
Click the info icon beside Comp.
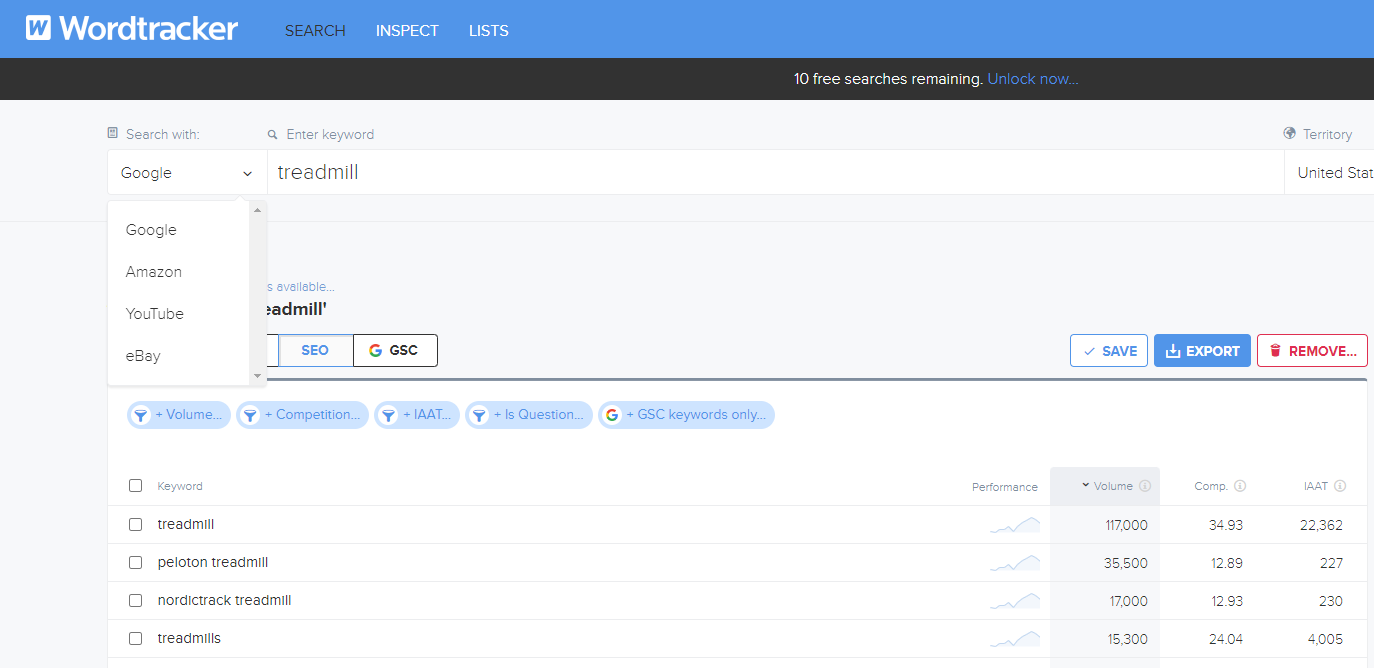(x=1240, y=486)
